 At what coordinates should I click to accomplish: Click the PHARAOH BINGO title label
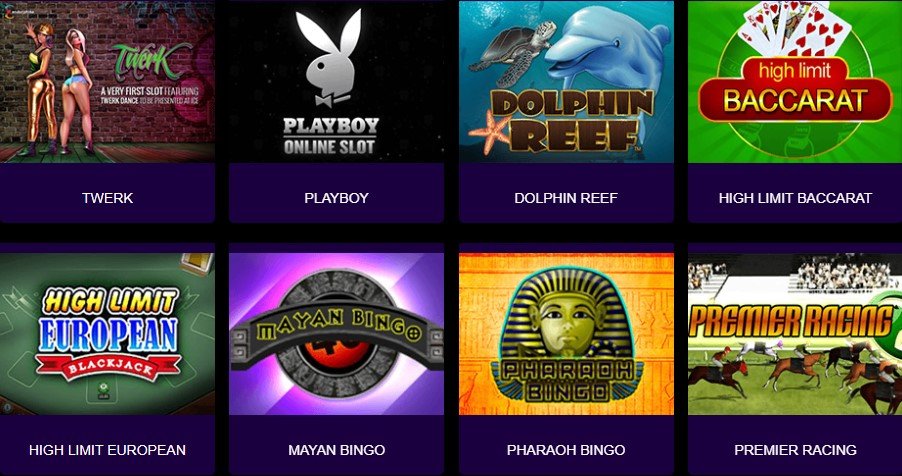point(566,450)
